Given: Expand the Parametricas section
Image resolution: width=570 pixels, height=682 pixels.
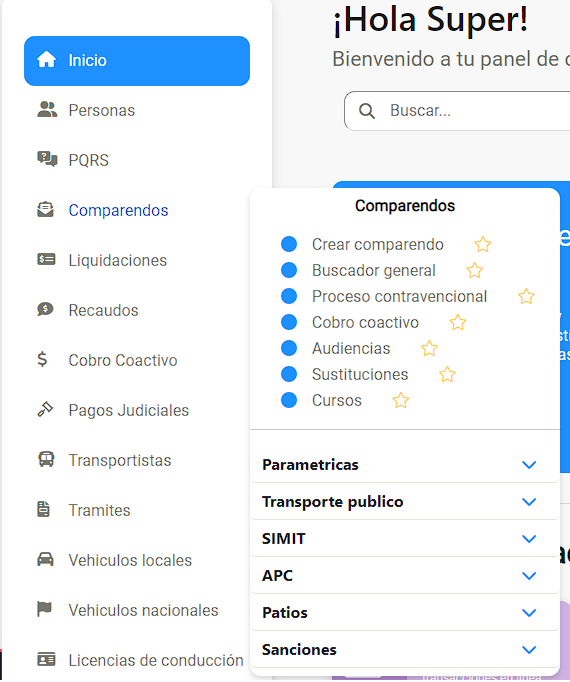Looking at the screenshot, I should [x=405, y=465].
